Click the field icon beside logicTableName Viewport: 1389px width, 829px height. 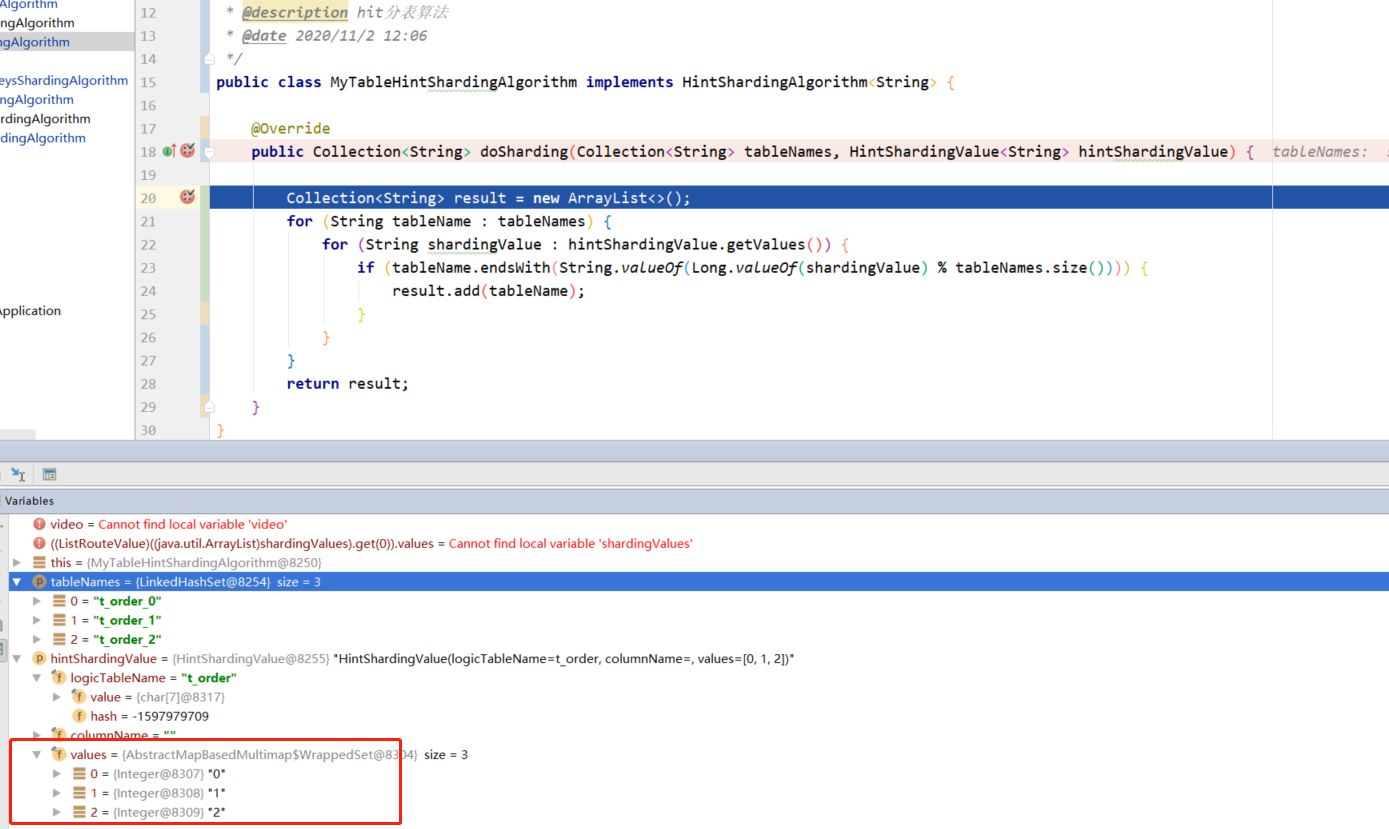59,678
